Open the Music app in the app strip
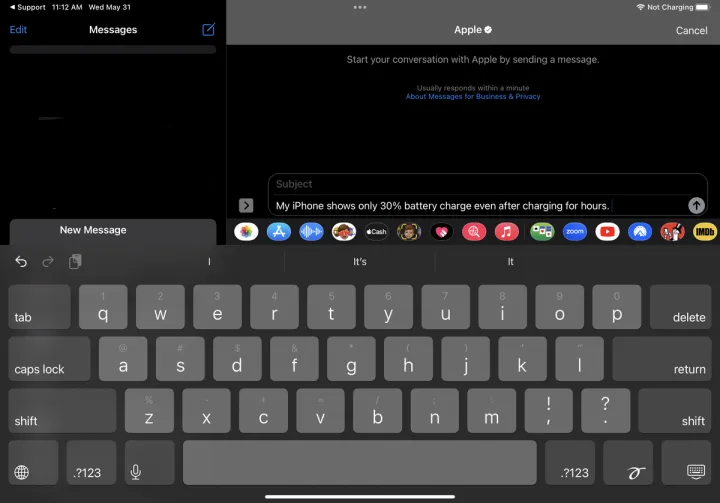Viewport: 720px width, 503px height. 507,231
